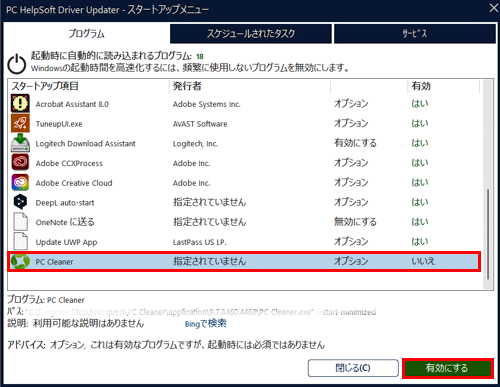Click the Adobe CCXProcess icon
Viewport: 500px width, 387px height.
(x=20, y=162)
